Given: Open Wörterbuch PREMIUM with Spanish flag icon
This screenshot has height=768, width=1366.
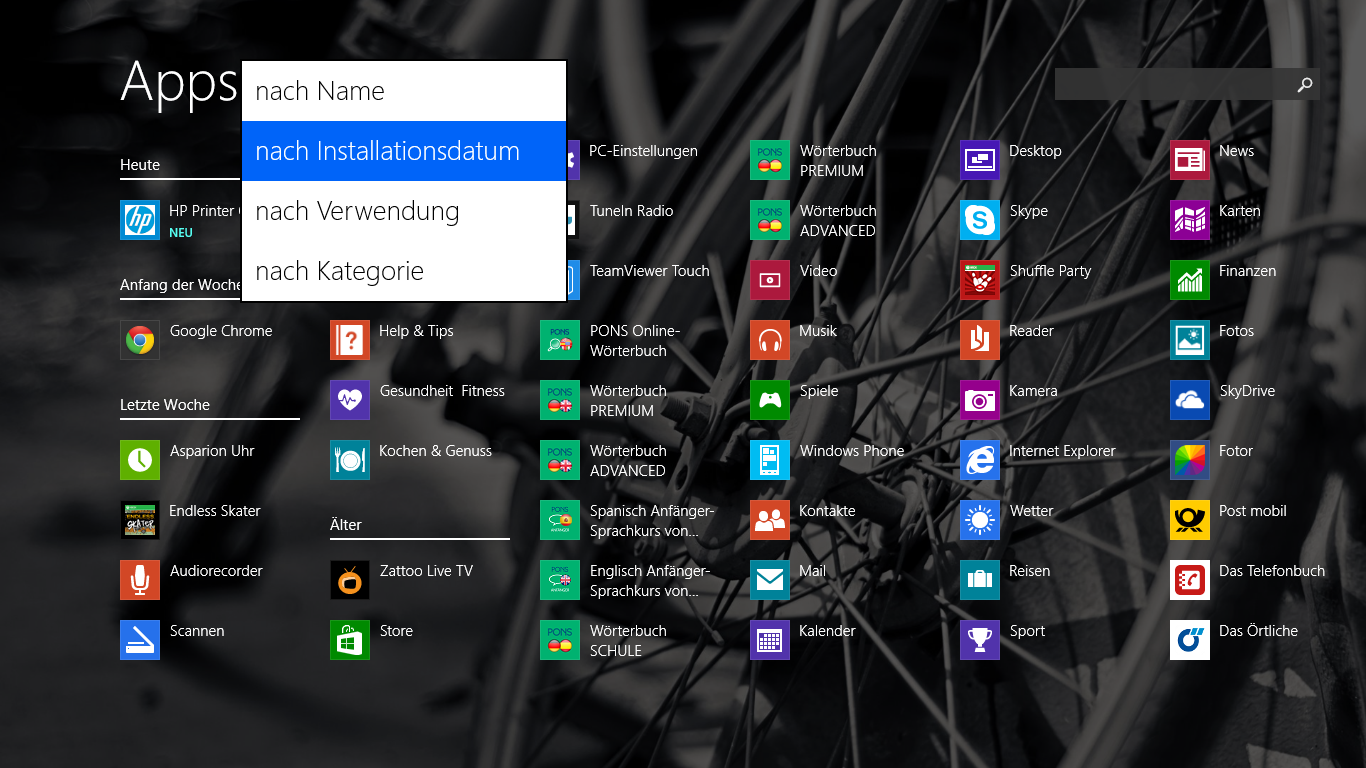Looking at the screenshot, I should [770, 160].
